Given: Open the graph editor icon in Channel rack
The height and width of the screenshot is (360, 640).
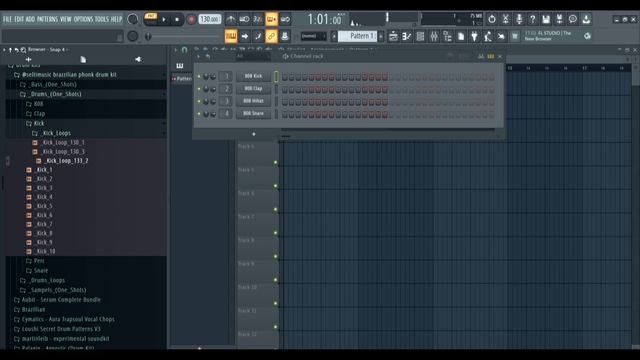Looking at the screenshot, I should coord(481,56).
